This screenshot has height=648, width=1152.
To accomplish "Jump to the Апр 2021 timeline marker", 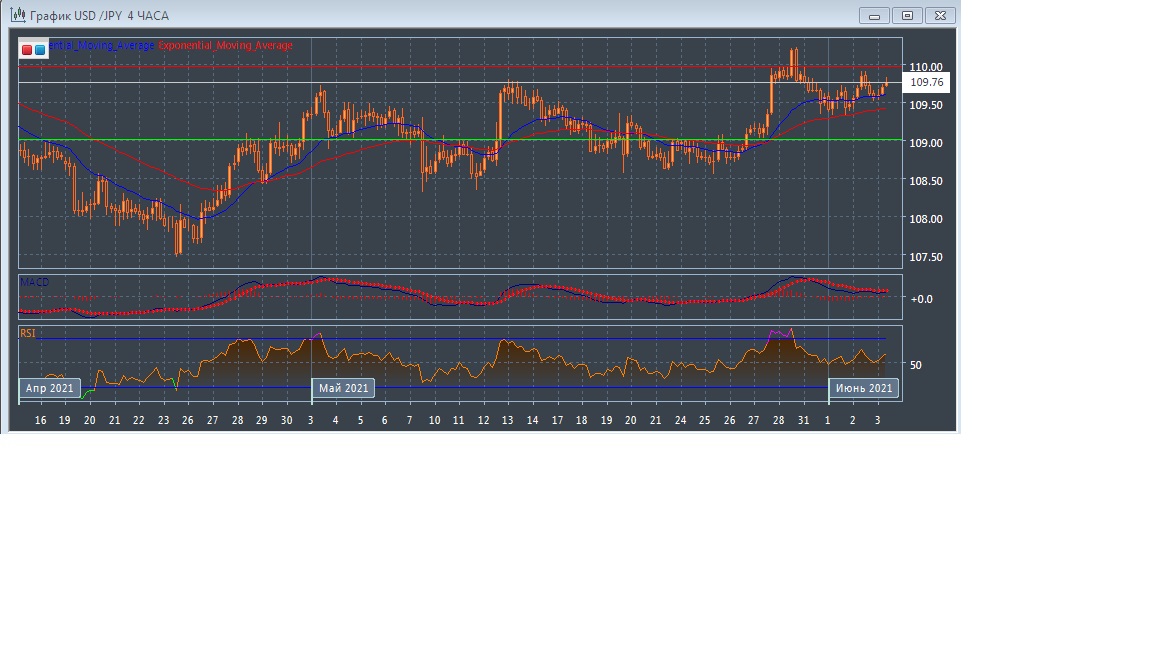I will pos(49,388).
